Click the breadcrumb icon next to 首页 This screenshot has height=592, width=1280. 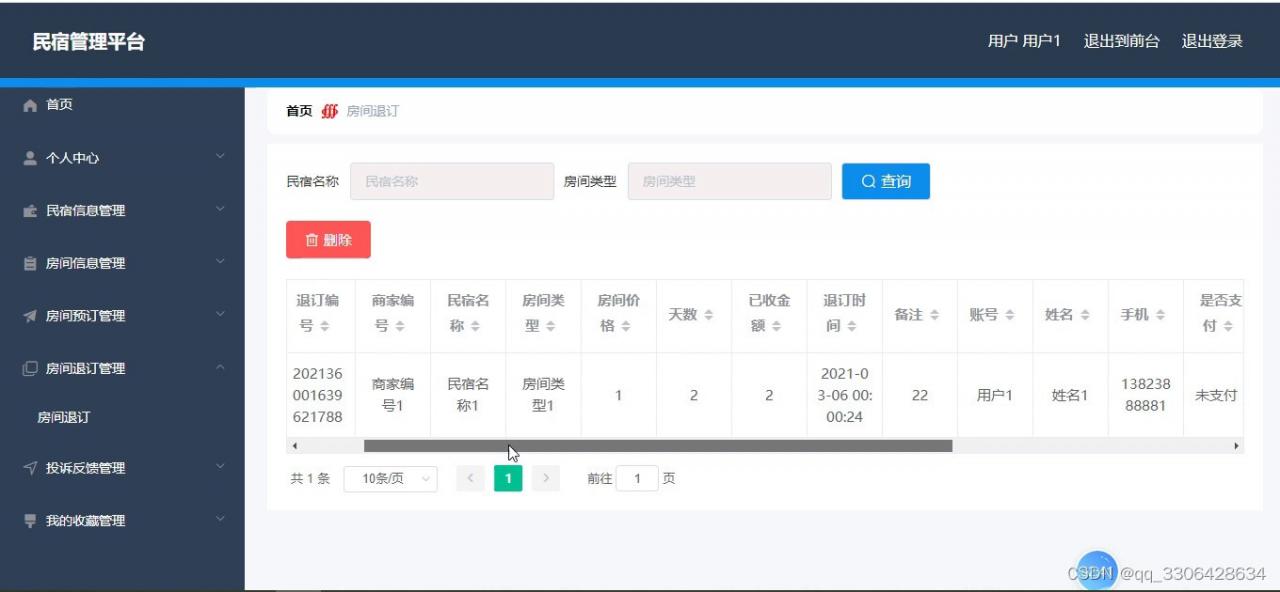coord(329,111)
